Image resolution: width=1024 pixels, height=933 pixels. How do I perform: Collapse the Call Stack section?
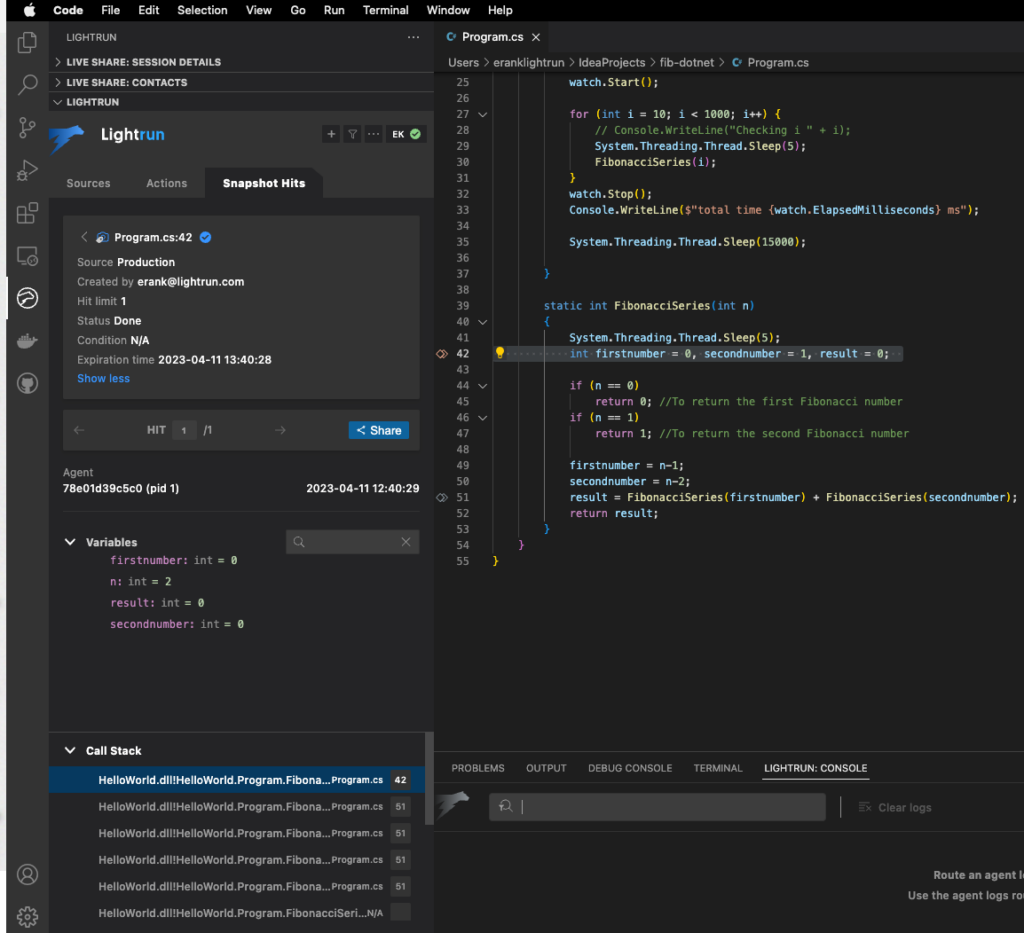click(x=70, y=750)
